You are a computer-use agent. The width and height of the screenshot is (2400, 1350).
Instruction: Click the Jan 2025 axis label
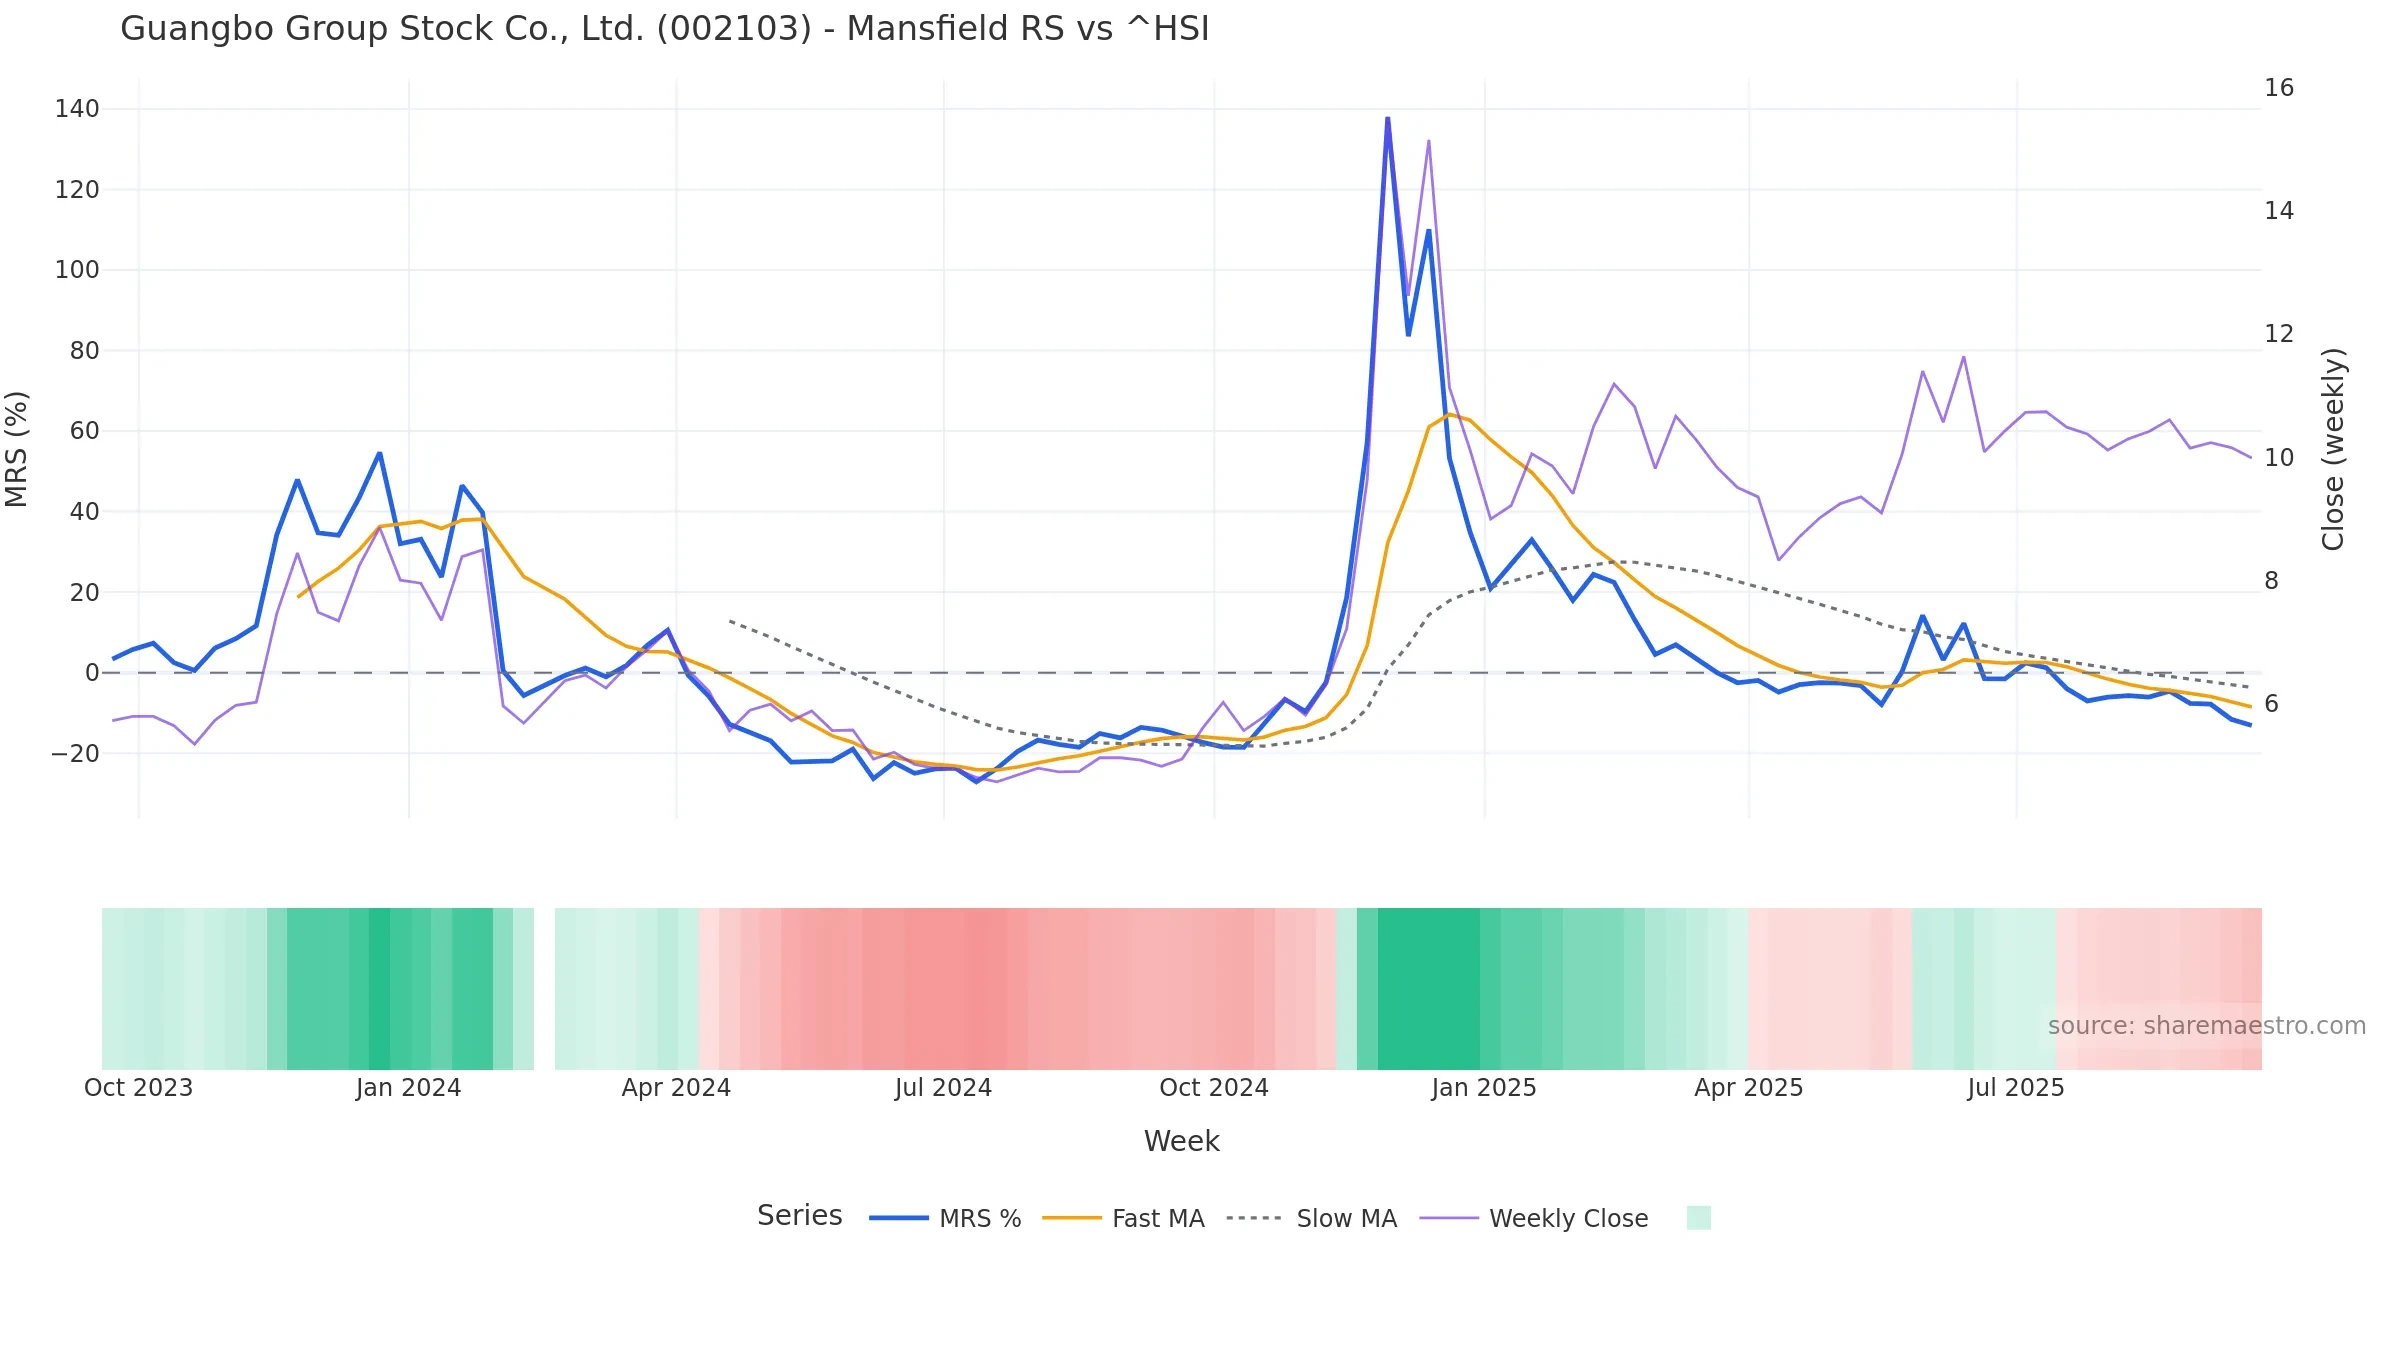1484,1088
